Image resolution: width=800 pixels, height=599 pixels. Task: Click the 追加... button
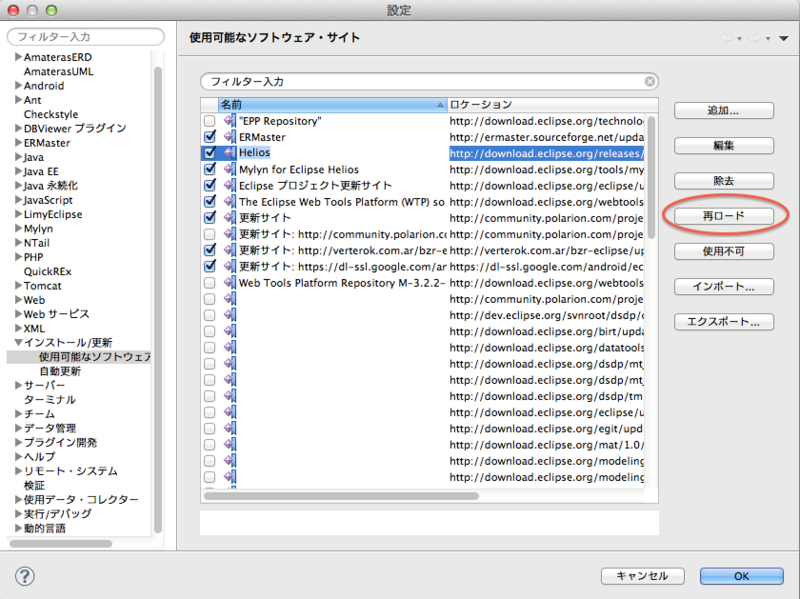point(723,111)
